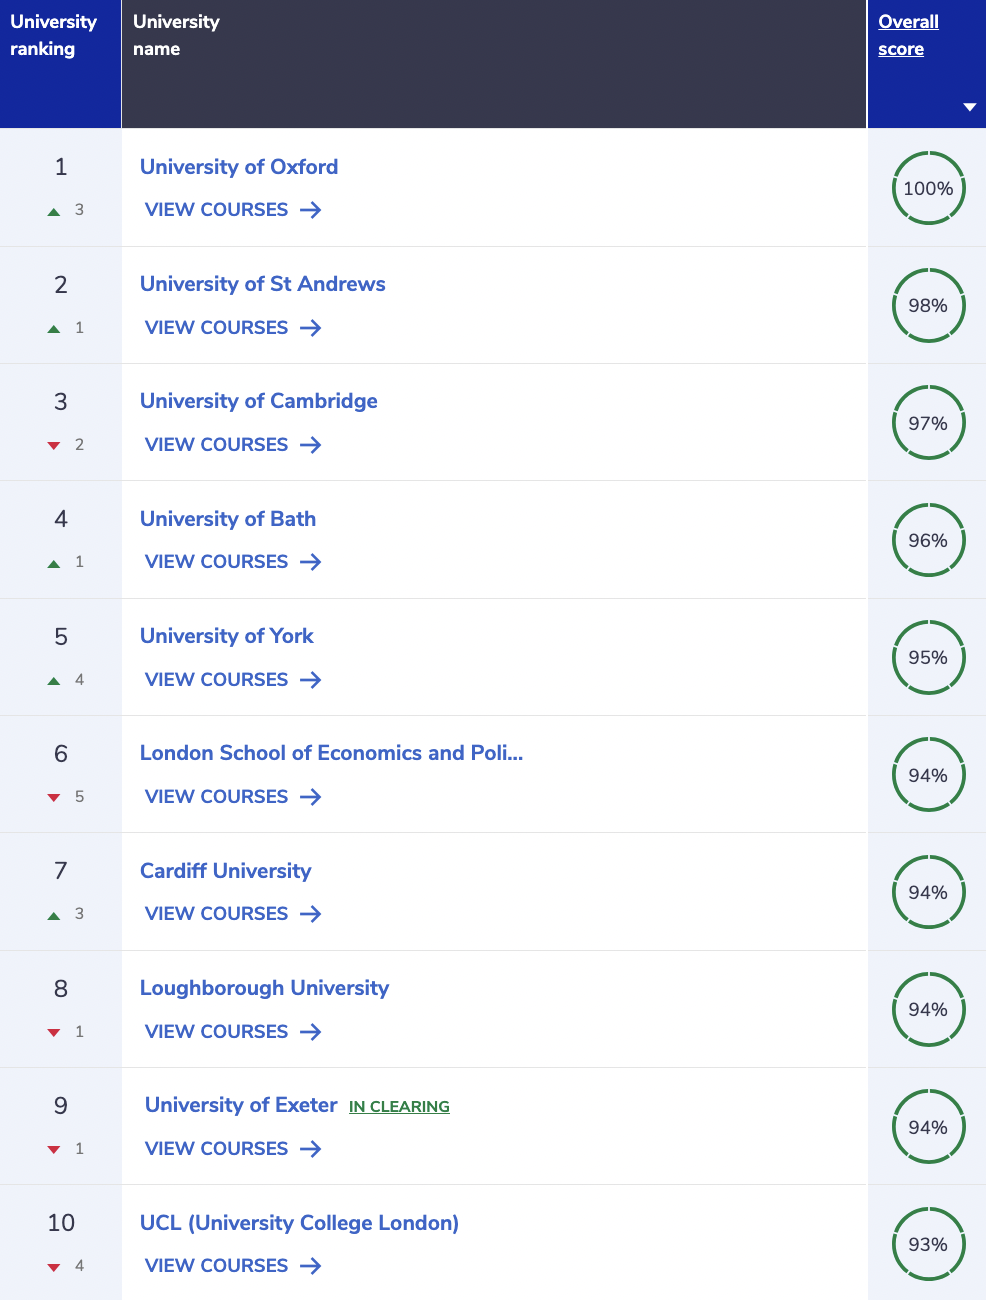Click the 98% score circle for St Andrews
The image size is (986, 1300).
click(x=928, y=305)
